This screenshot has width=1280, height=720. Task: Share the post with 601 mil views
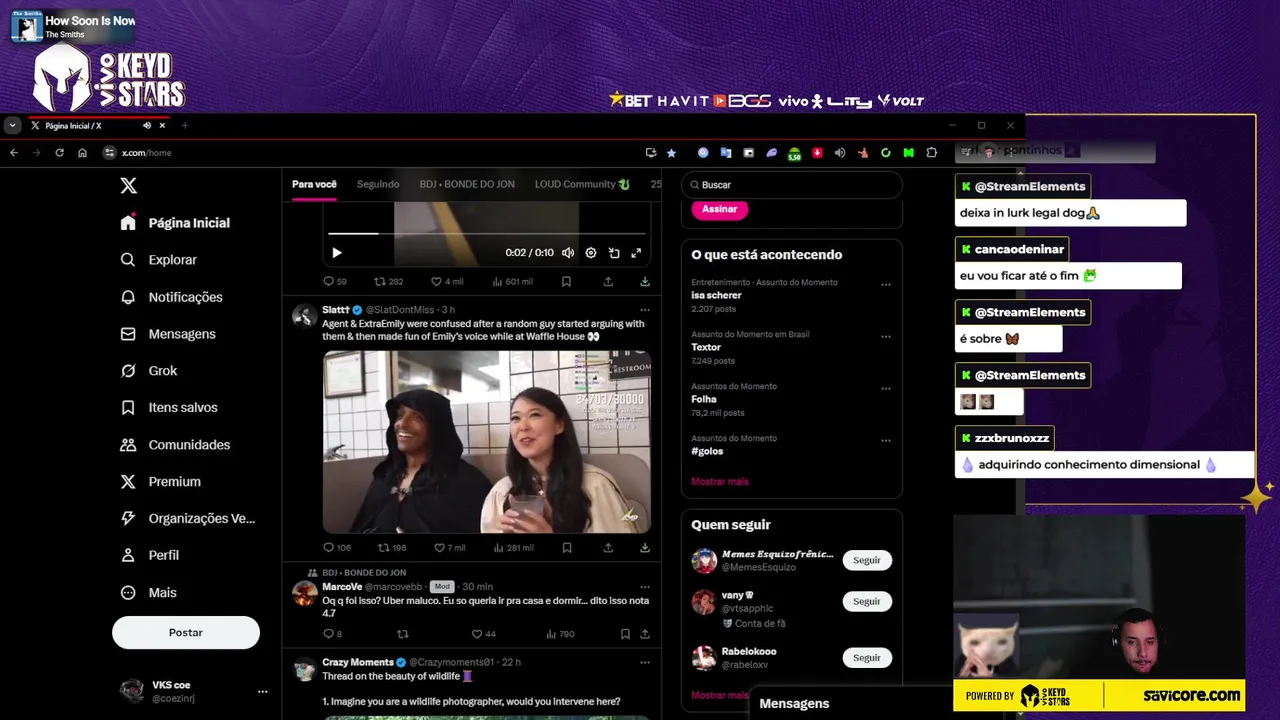click(608, 282)
